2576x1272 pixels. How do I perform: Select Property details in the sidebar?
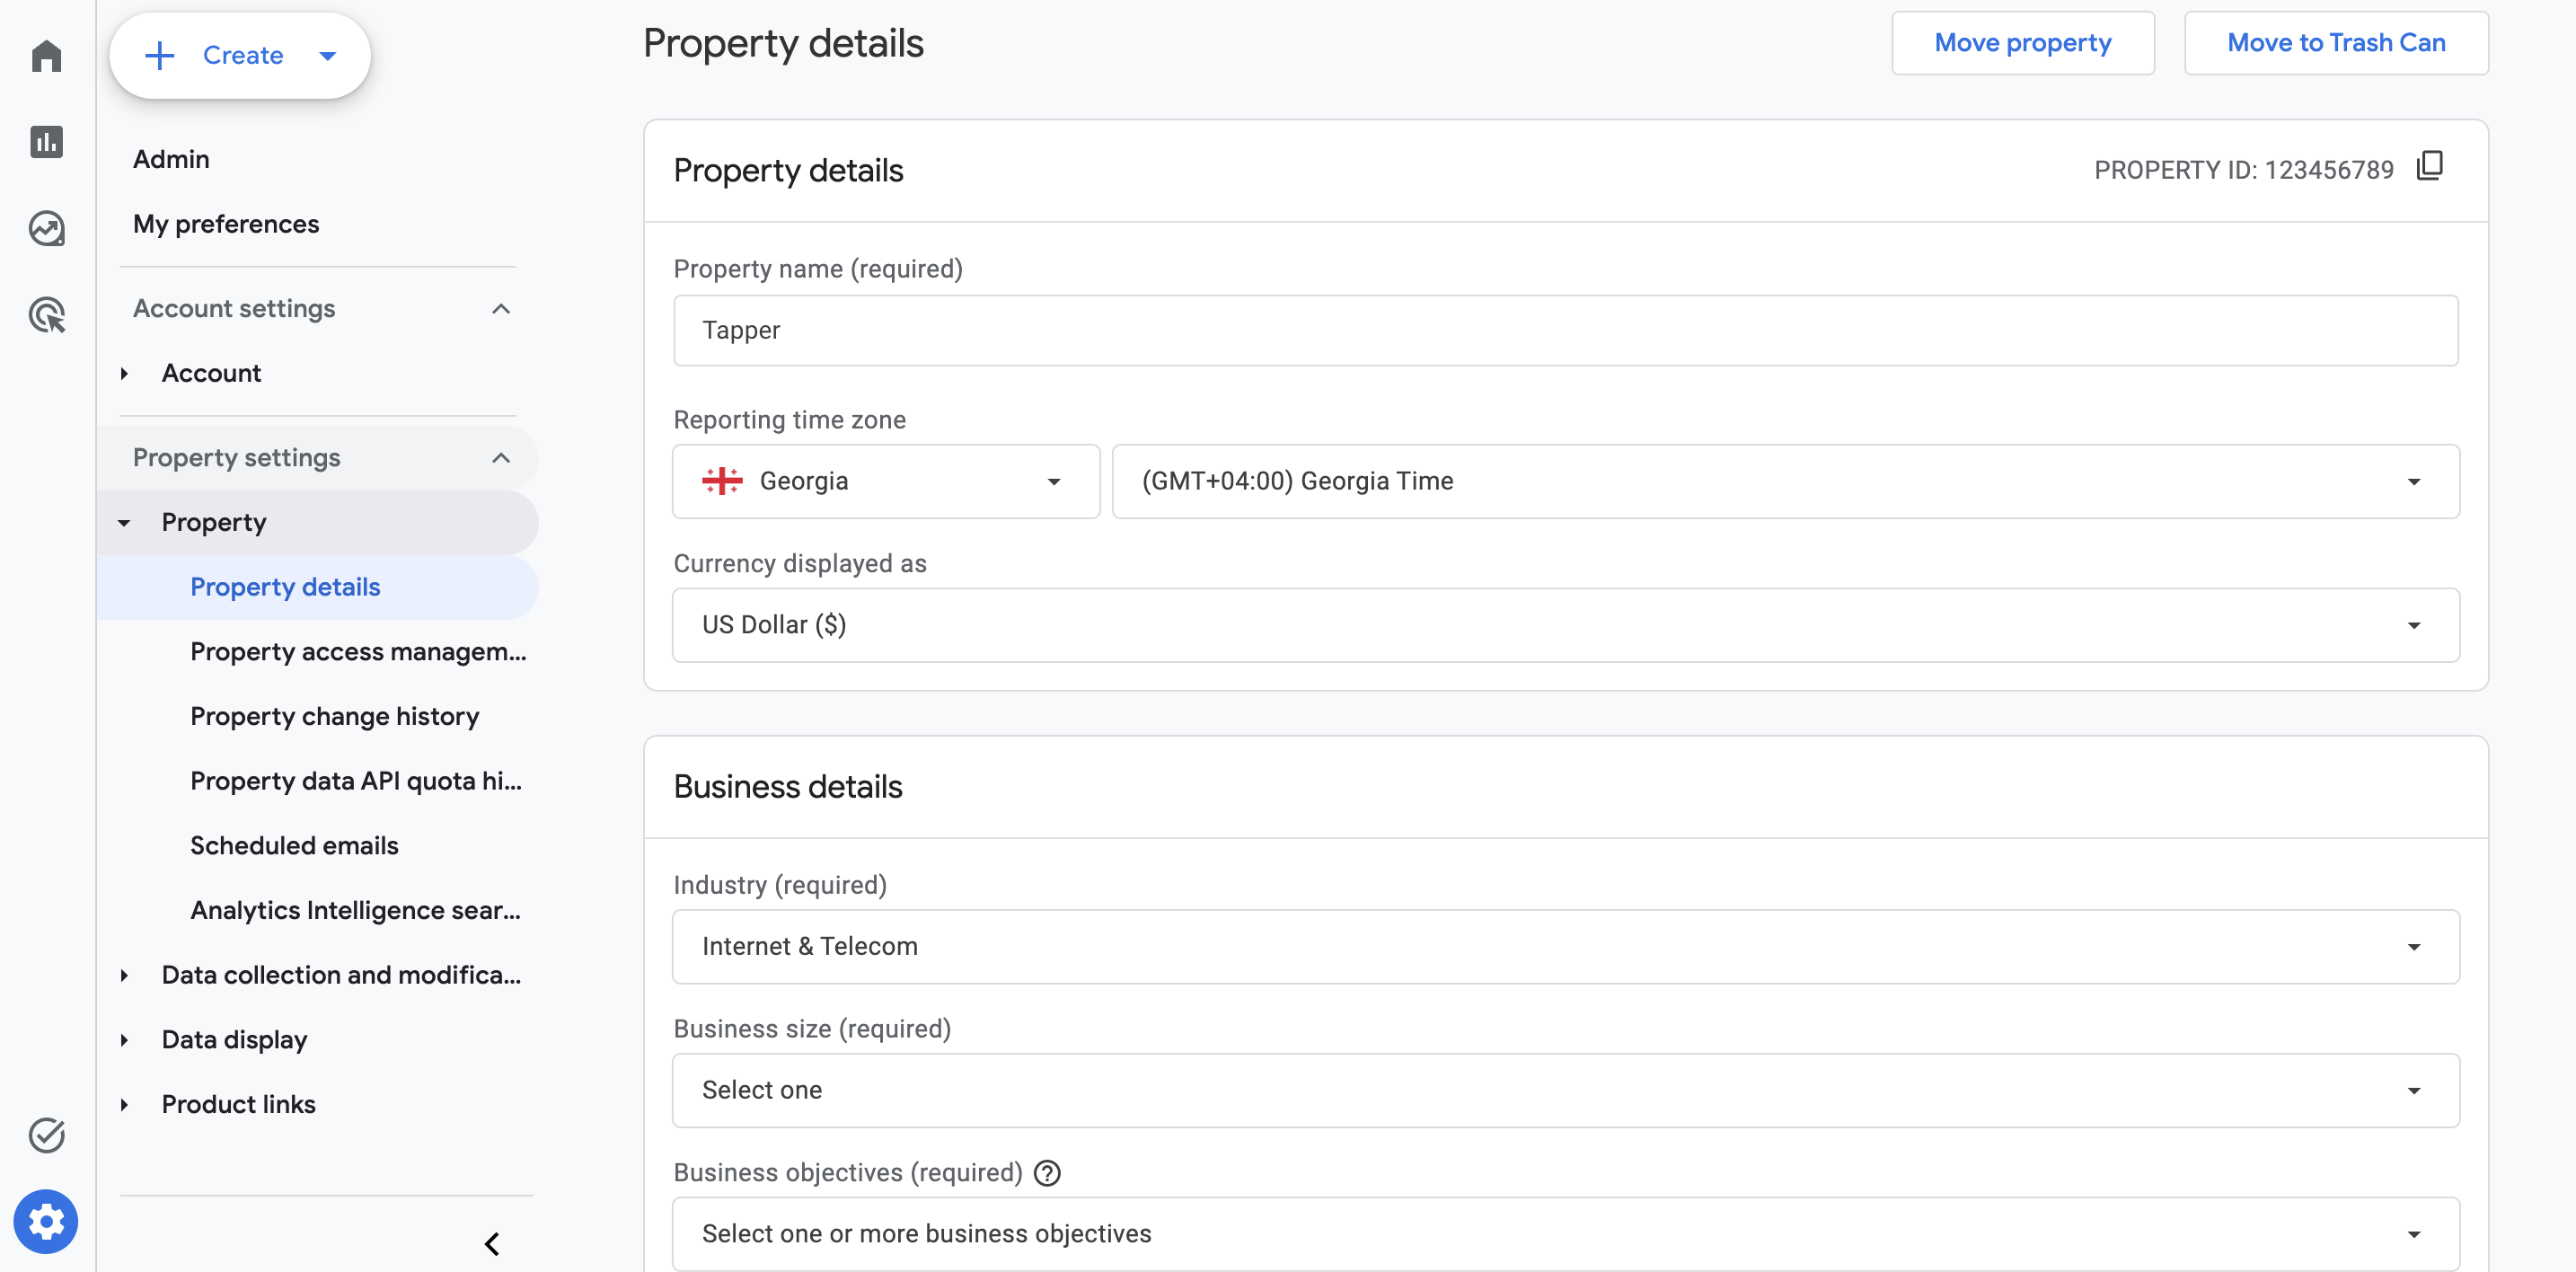click(285, 587)
